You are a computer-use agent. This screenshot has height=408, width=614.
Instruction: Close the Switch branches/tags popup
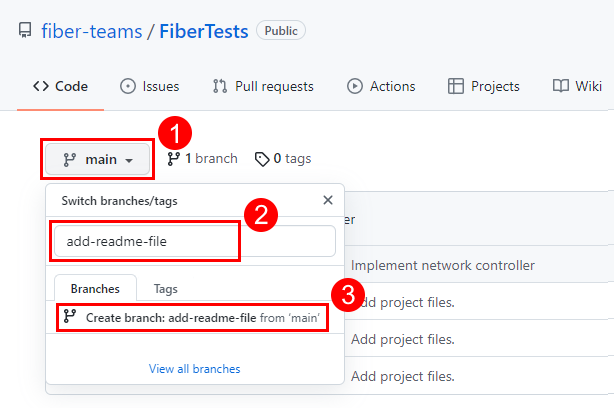(328, 200)
